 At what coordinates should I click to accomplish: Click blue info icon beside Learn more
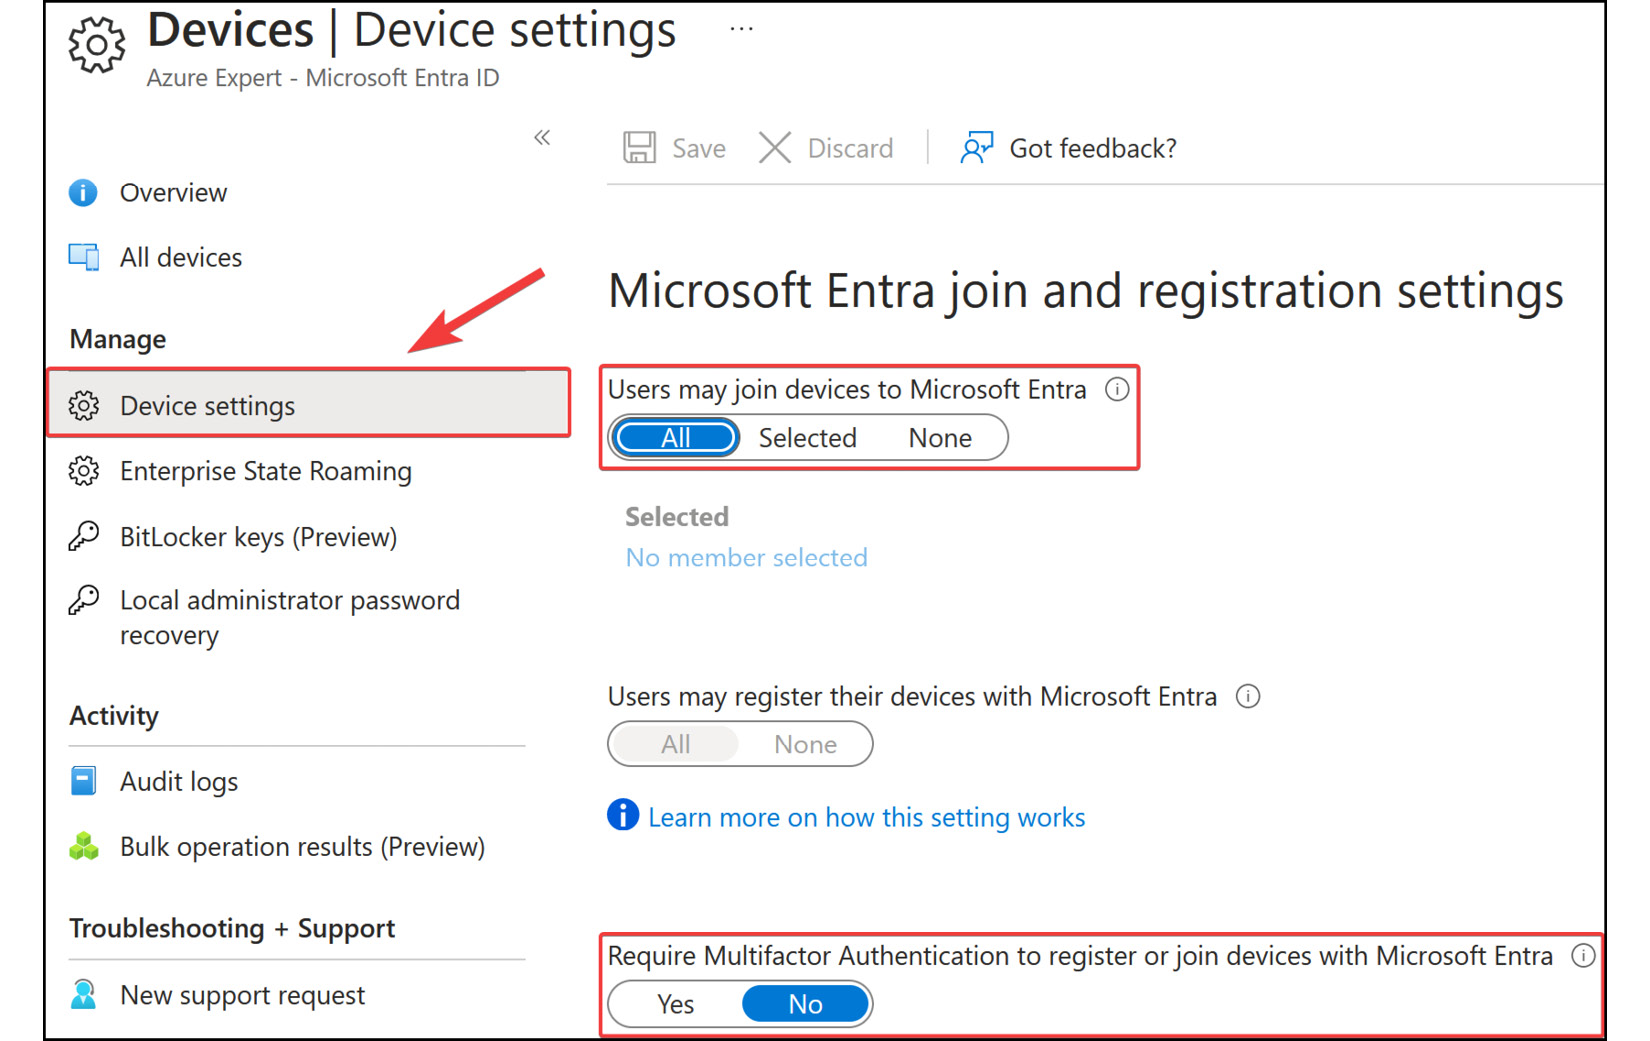click(x=623, y=815)
